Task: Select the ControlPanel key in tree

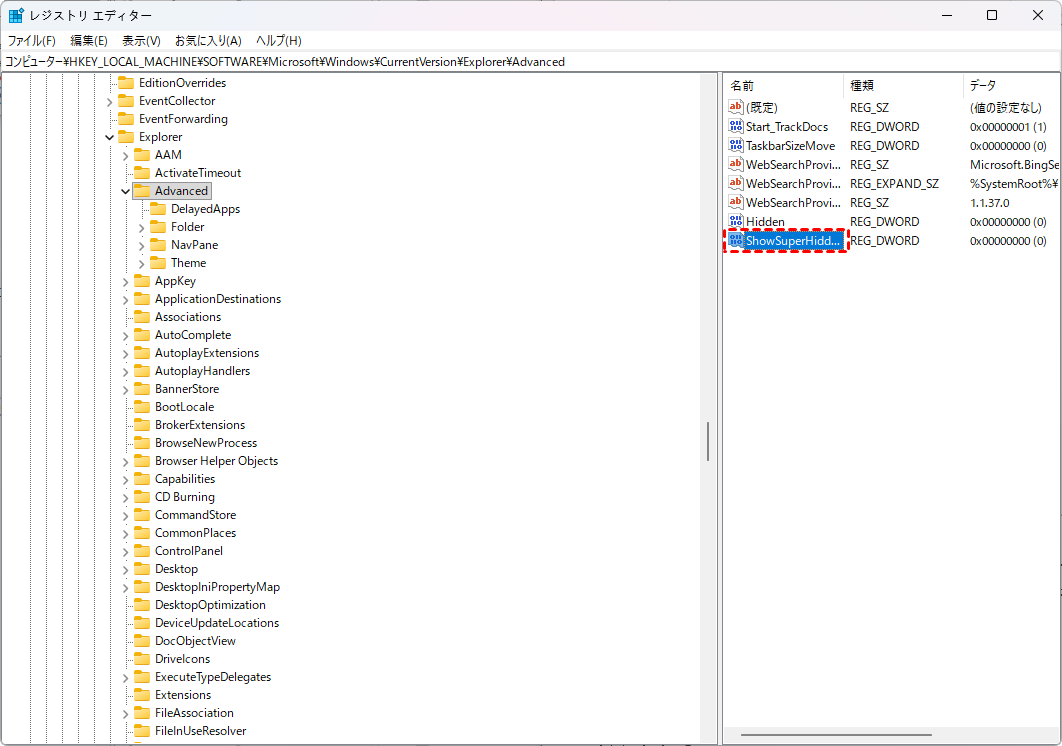Action: click(x=188, y=551)
